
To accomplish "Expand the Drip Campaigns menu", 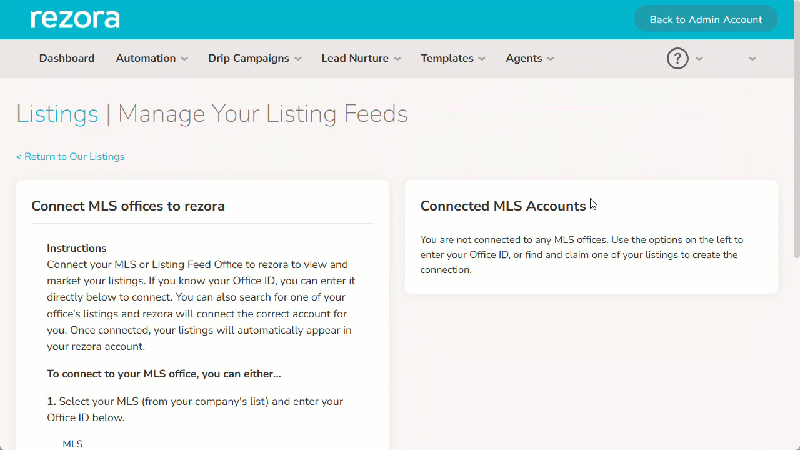I will pyautogui.click(x=255, y=58).
